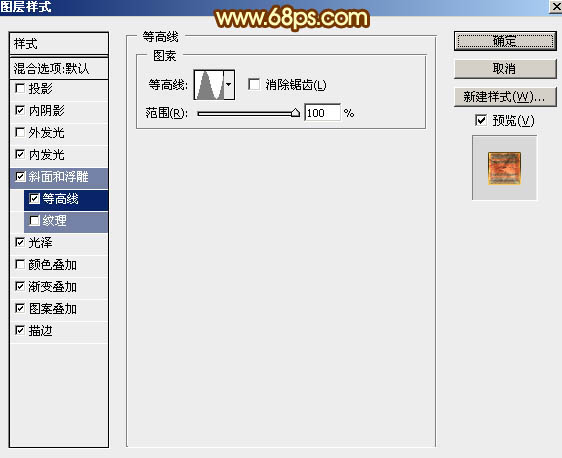Select the 内发光 inner glow item
Image resolution: width=562 pixels, height=458 pixels.
(59, 155)
